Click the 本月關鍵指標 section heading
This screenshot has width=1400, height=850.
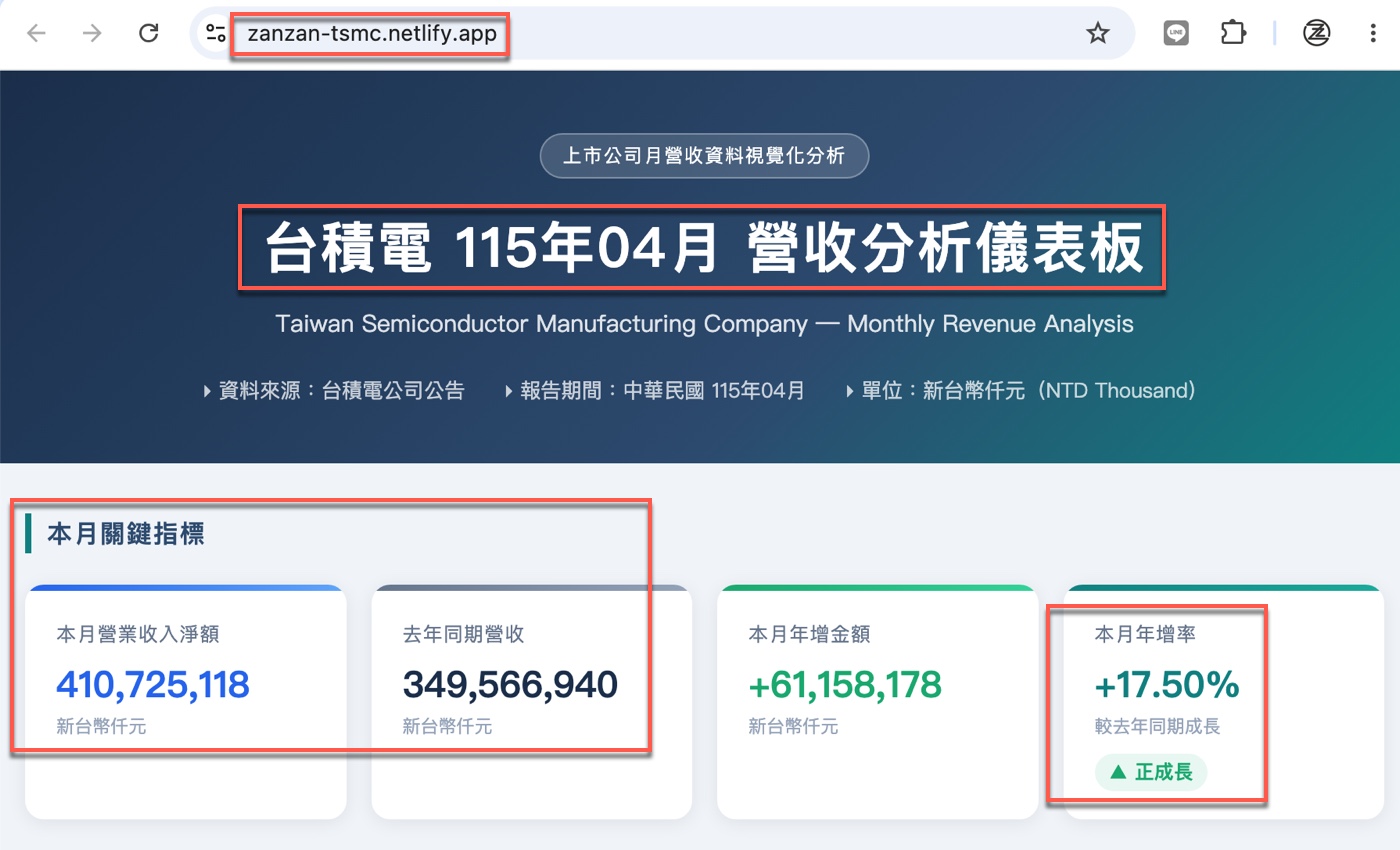[x=126, y=534]
